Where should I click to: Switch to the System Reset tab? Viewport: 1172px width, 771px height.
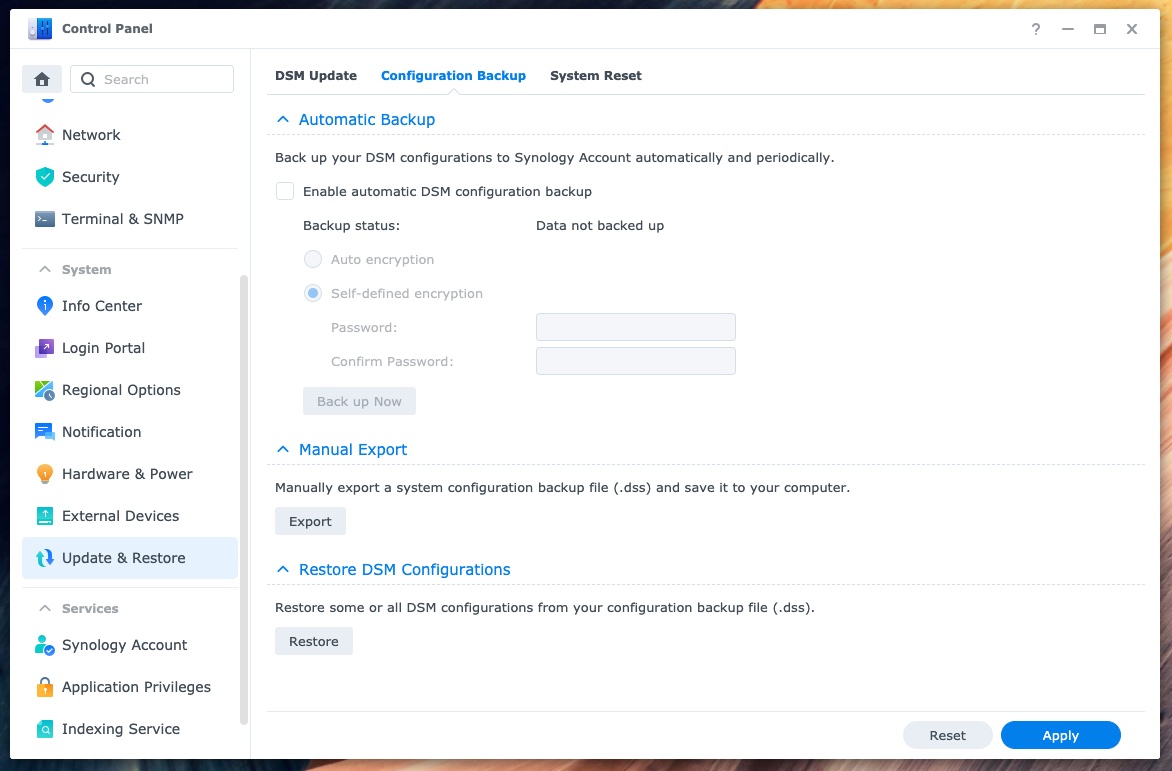pos(596,75)
